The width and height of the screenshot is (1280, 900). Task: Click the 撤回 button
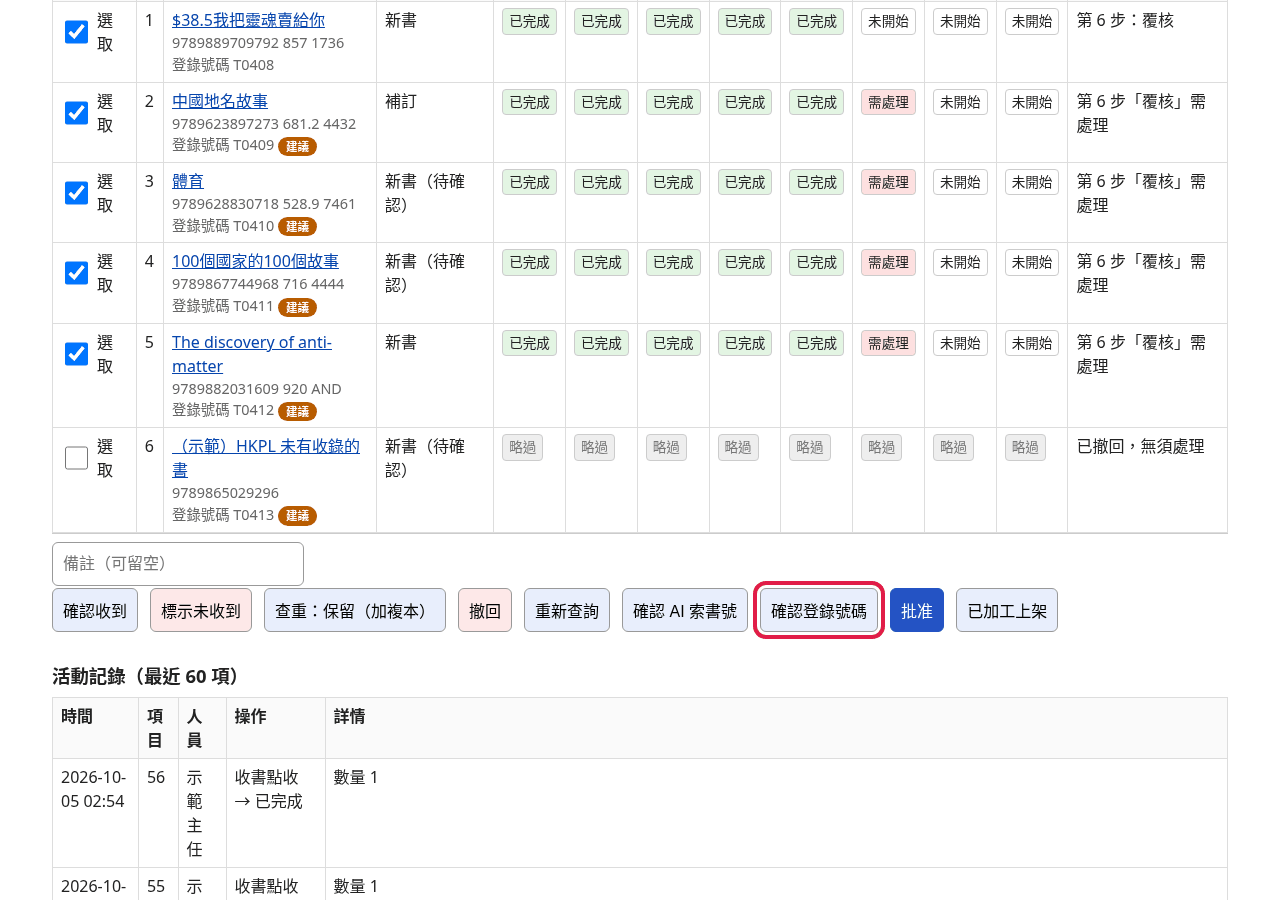coord(485,610)
